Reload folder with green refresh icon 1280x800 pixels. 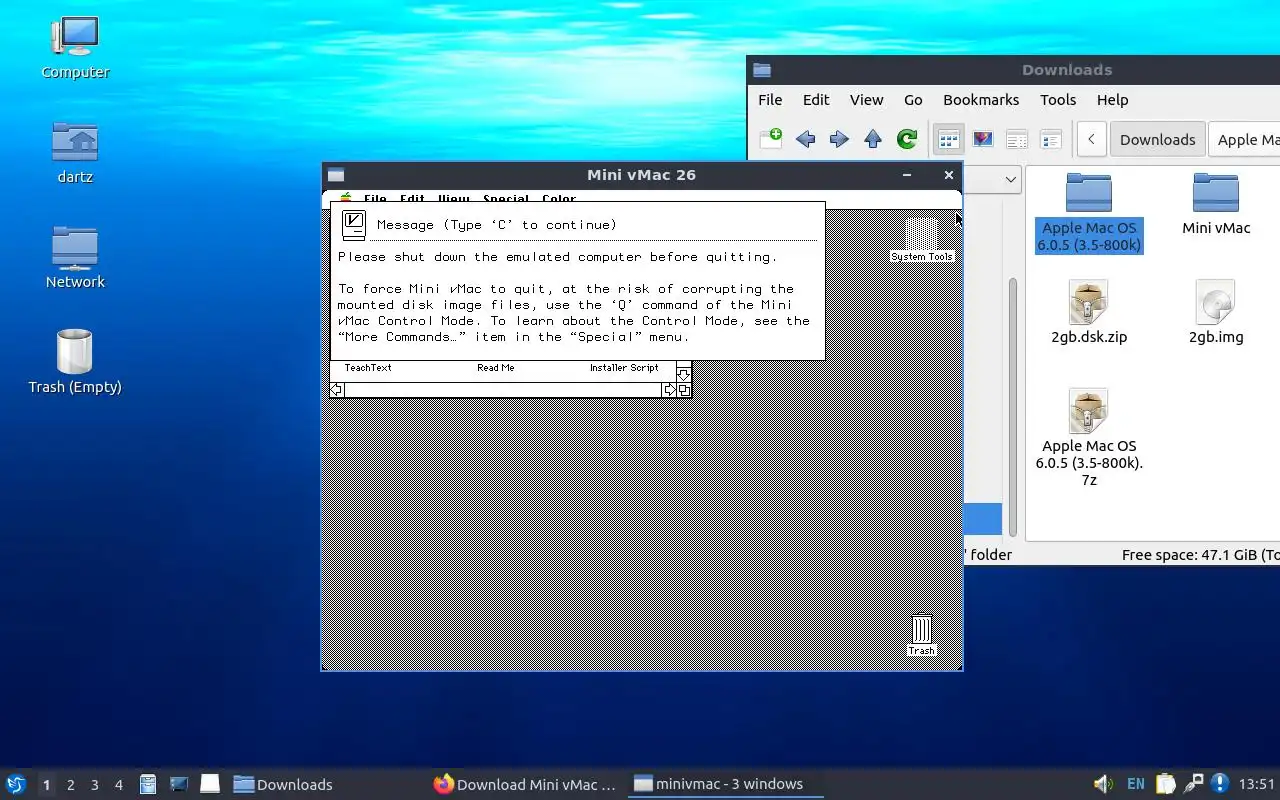[907, 139]
